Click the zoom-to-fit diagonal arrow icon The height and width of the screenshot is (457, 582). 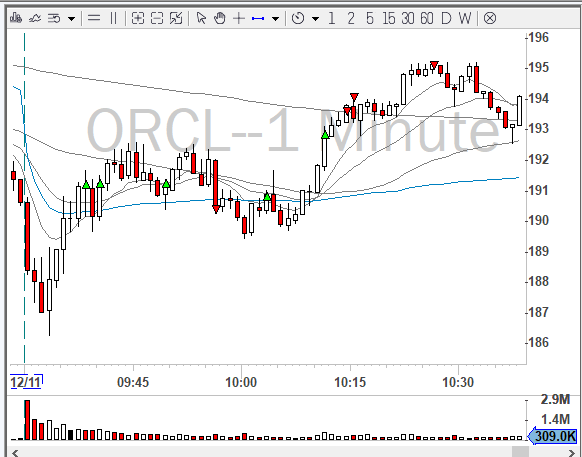point(176,18)
